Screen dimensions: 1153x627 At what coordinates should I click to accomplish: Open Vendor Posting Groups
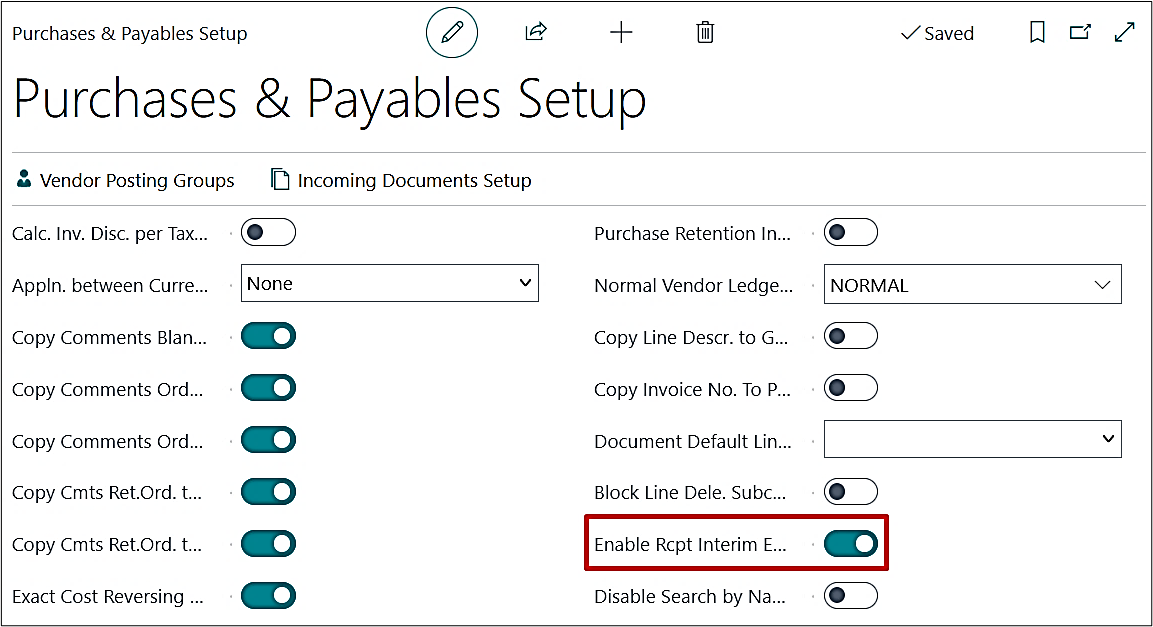[x=126, y=180]
